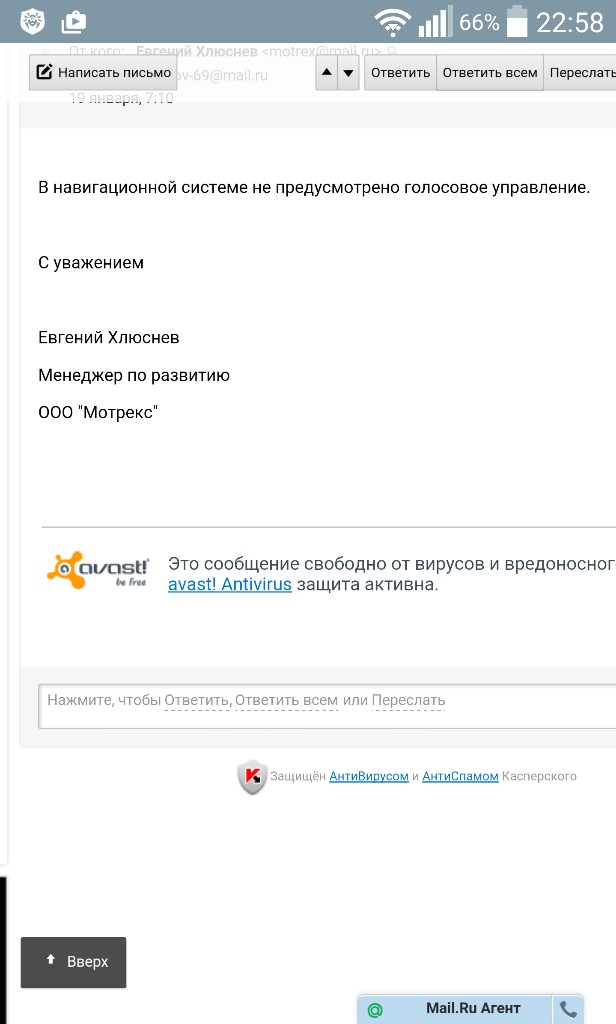Click Ответить link in quick reply box

tap(197, 700)
